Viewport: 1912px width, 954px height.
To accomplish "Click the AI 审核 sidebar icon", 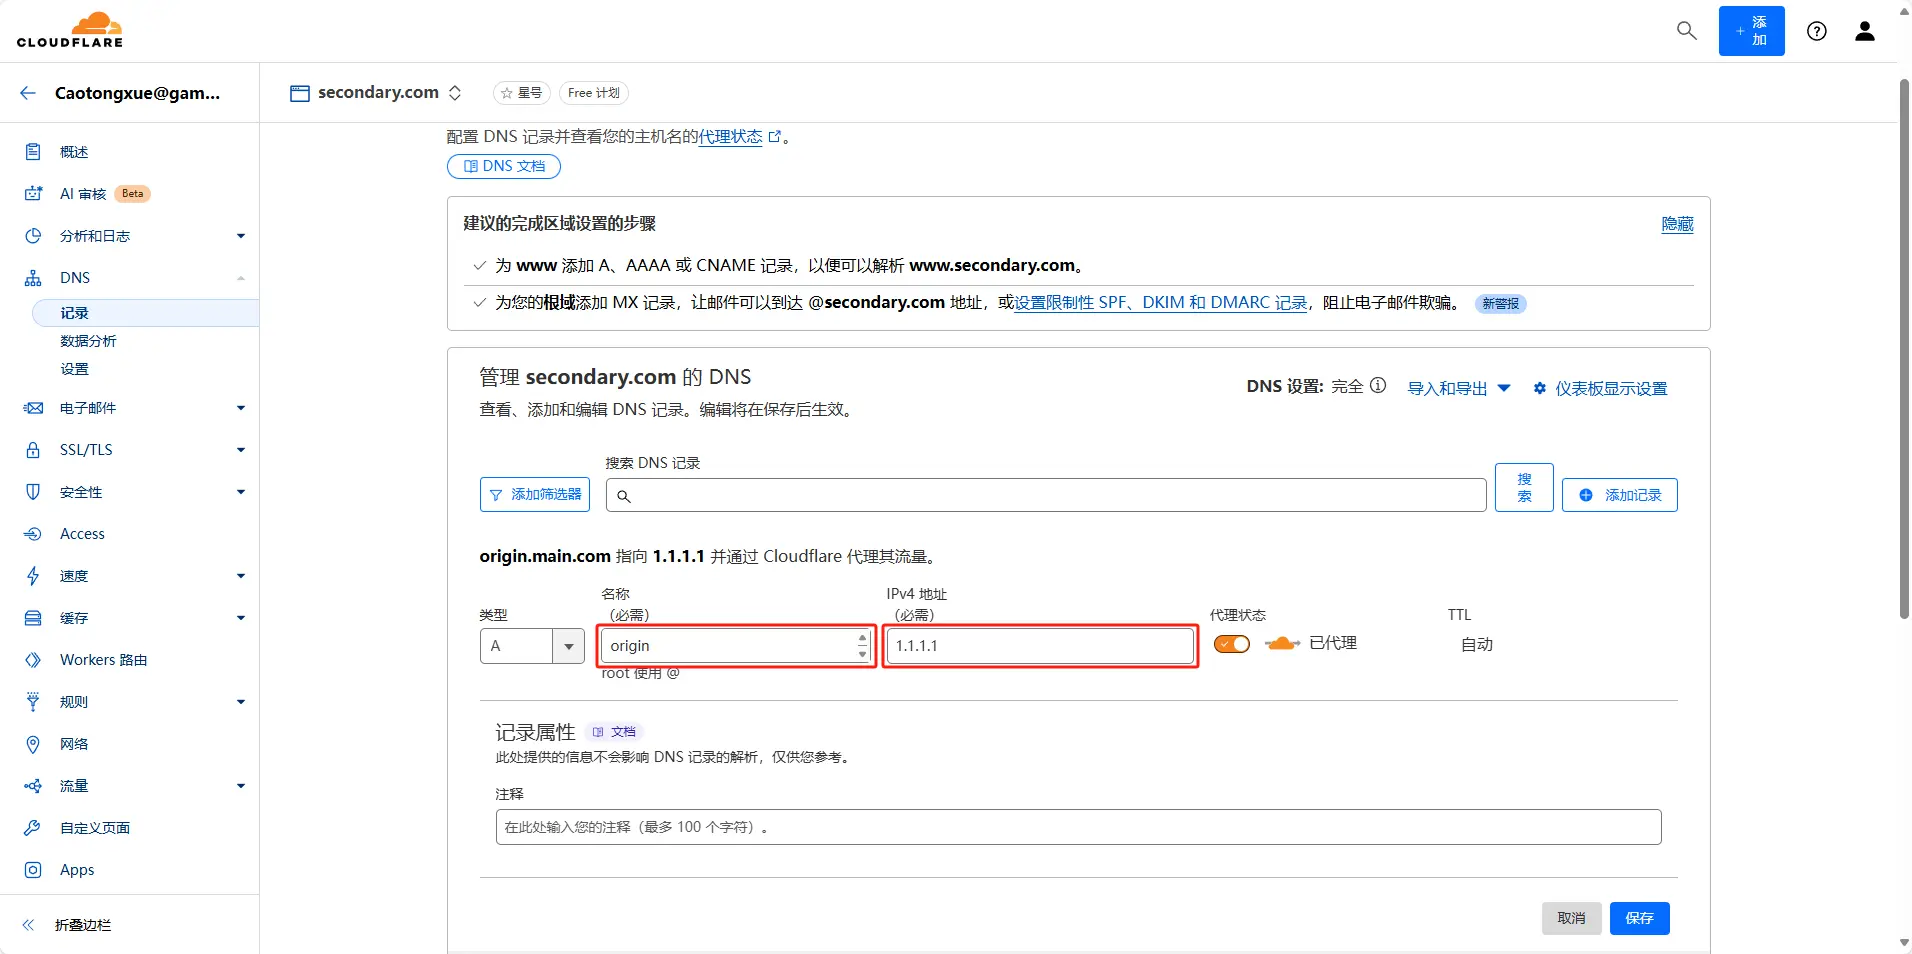I will pyautogui.click(x=33, y=194).
